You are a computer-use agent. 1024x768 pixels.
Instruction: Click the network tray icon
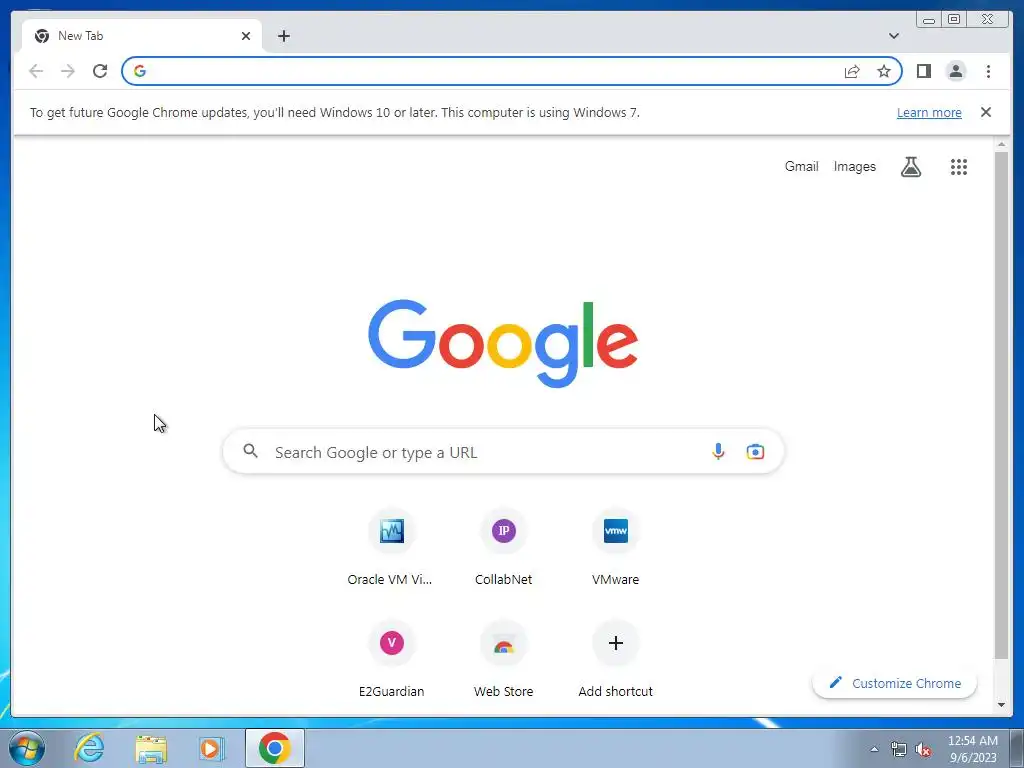[x=899, y=750]
